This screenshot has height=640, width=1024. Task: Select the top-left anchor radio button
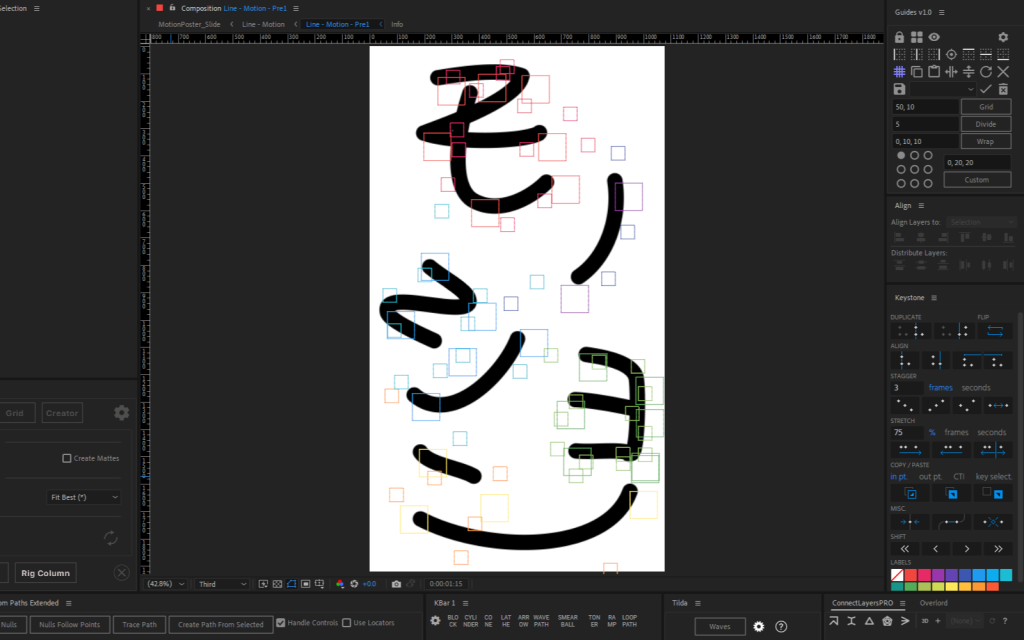(x=901, y=155)
